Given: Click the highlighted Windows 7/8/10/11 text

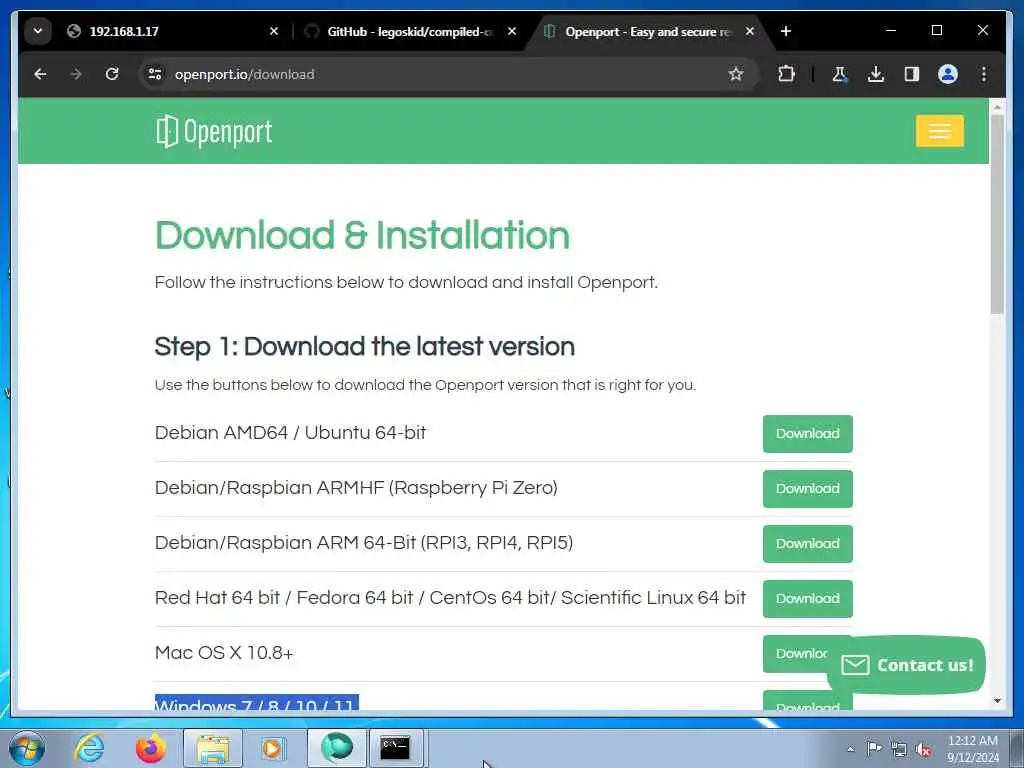Looking at the screenshot, I should tap(257, 703).
